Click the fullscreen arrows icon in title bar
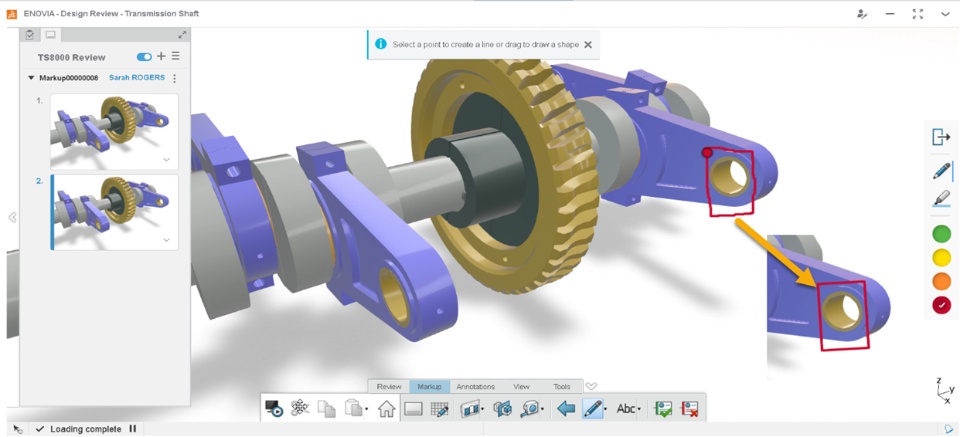This screenshot has height=437, width=960. click(917, 13)
